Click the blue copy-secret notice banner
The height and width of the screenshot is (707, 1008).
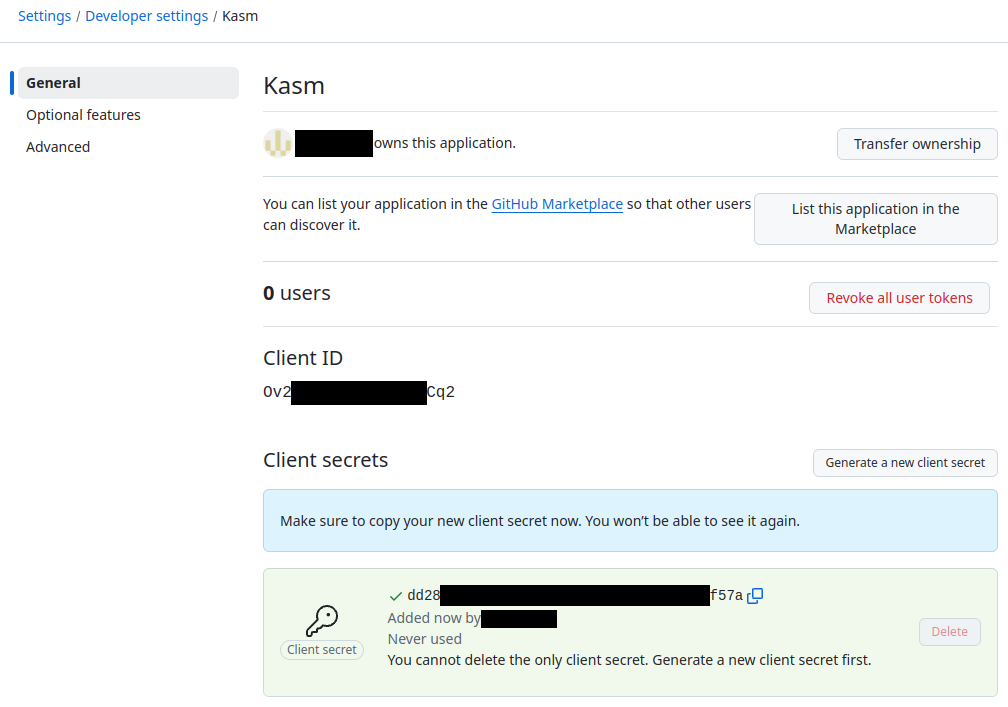[630, 520]
